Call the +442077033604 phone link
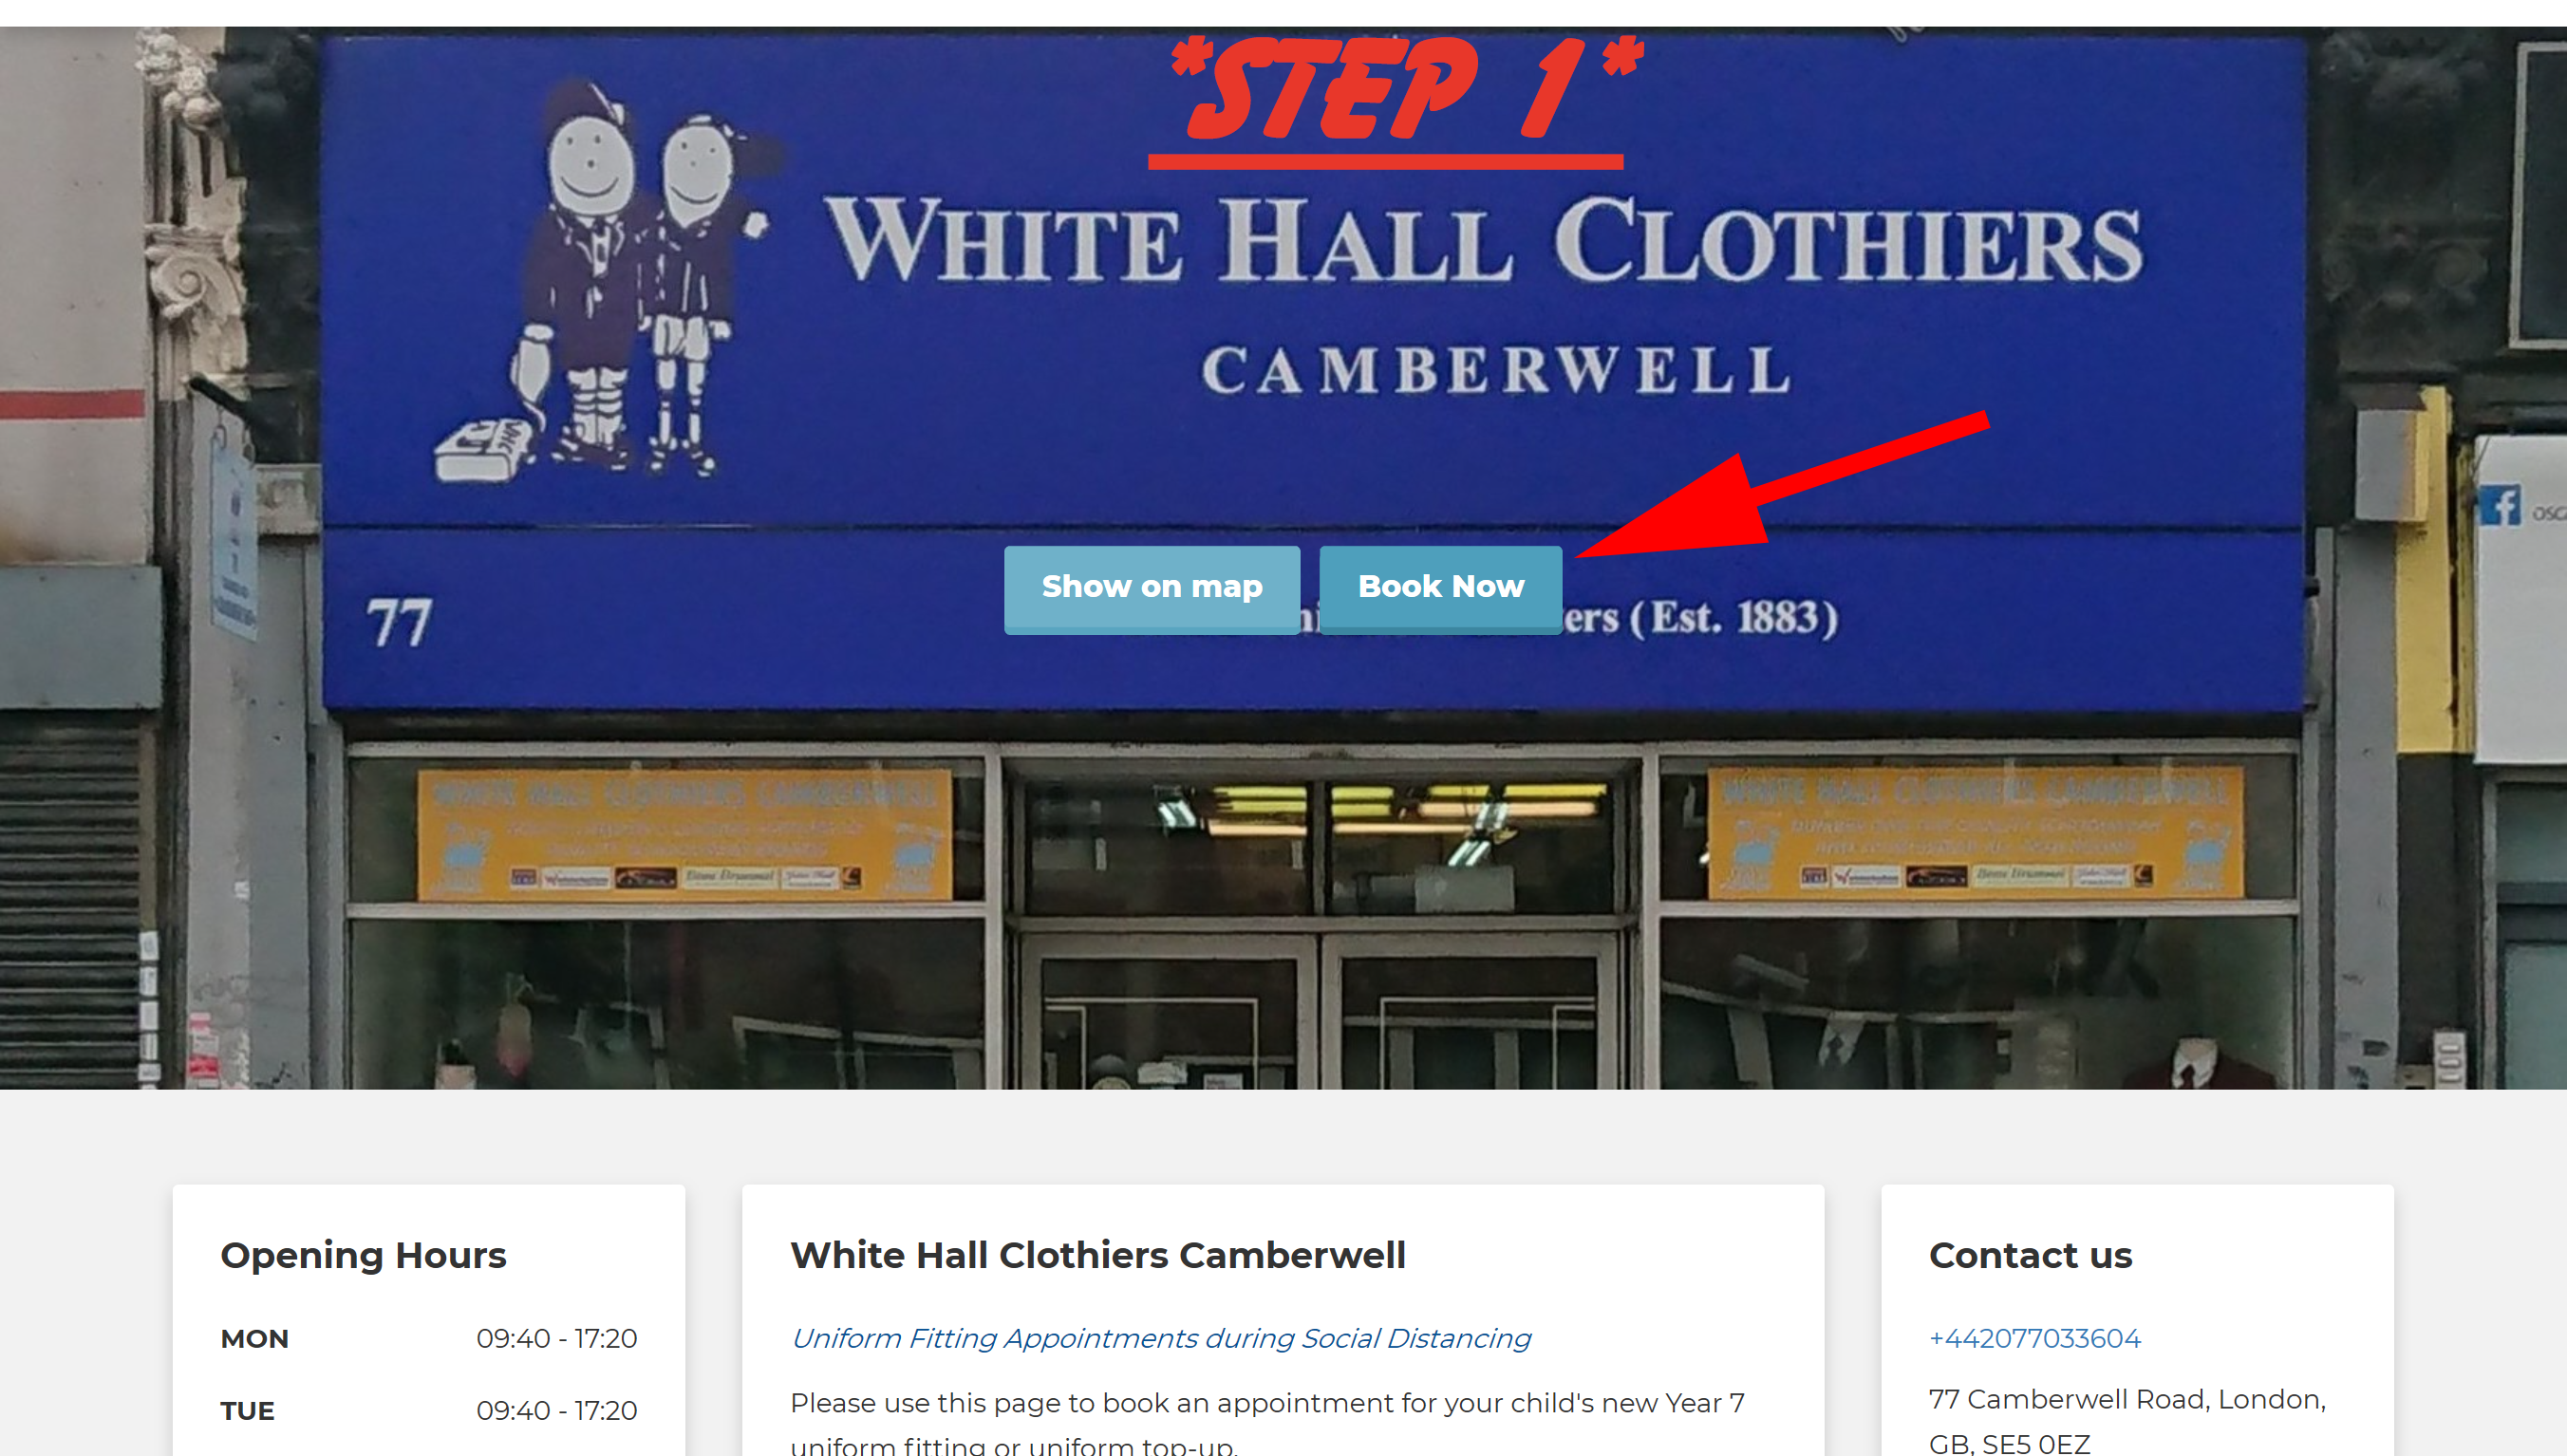Image resolution: width=2567 pixels, height=1456 pixels. [x=2034, y=1338]
